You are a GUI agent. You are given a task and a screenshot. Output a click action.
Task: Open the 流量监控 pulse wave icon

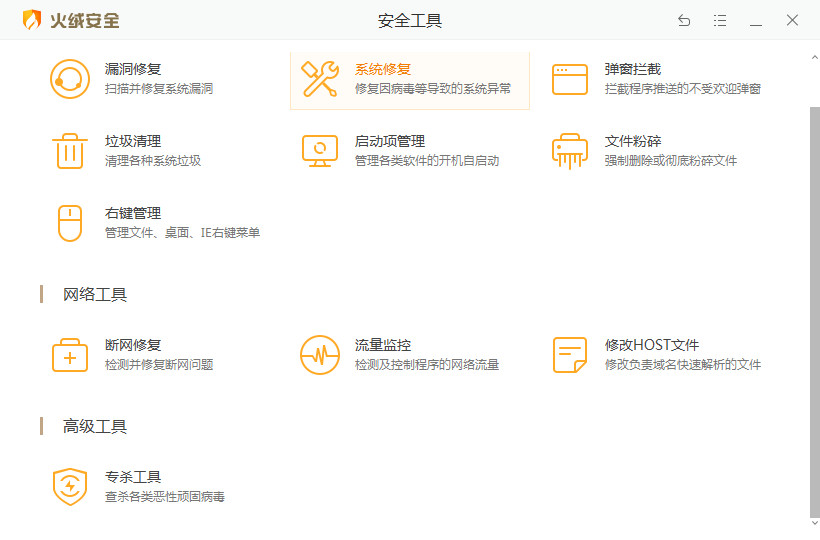(x=320, y=355)
